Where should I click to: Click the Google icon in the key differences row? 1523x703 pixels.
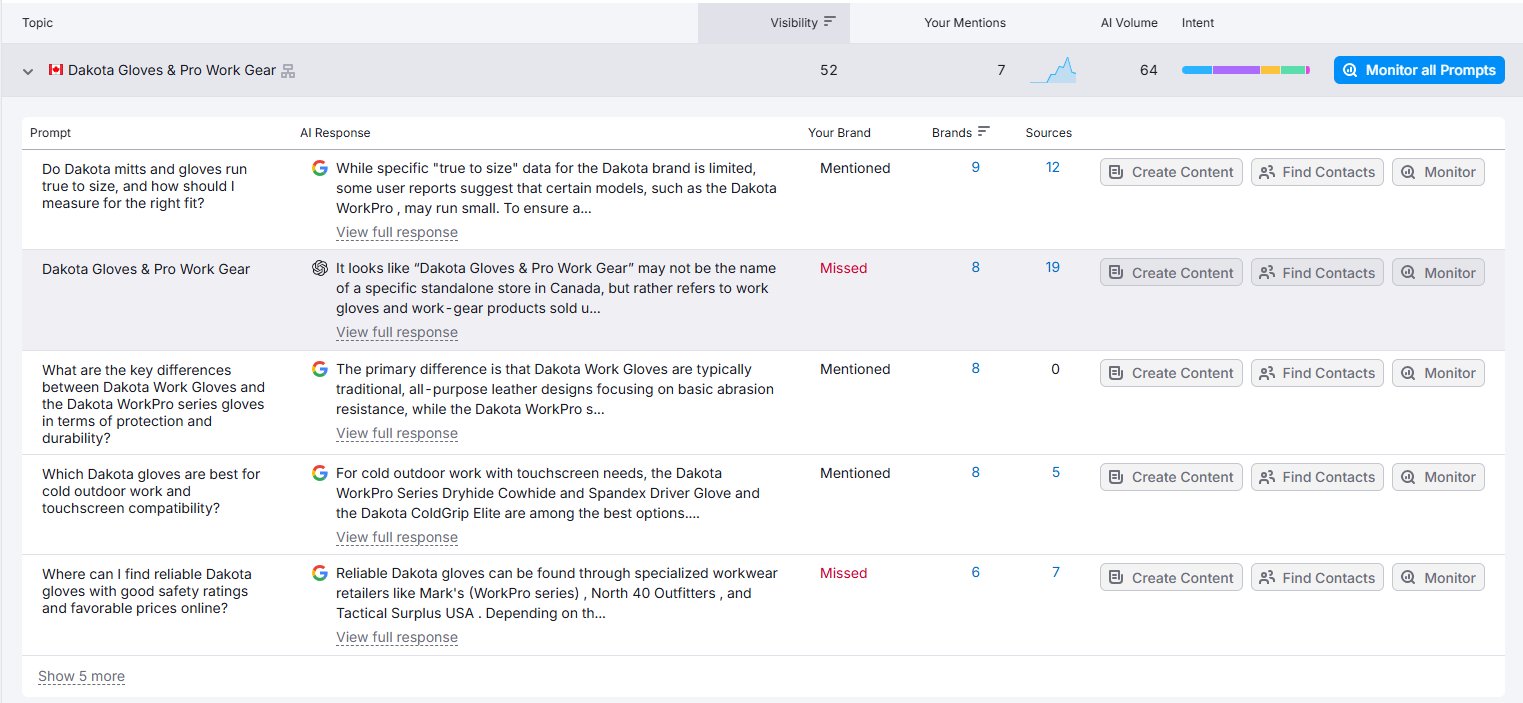[320, 369]
